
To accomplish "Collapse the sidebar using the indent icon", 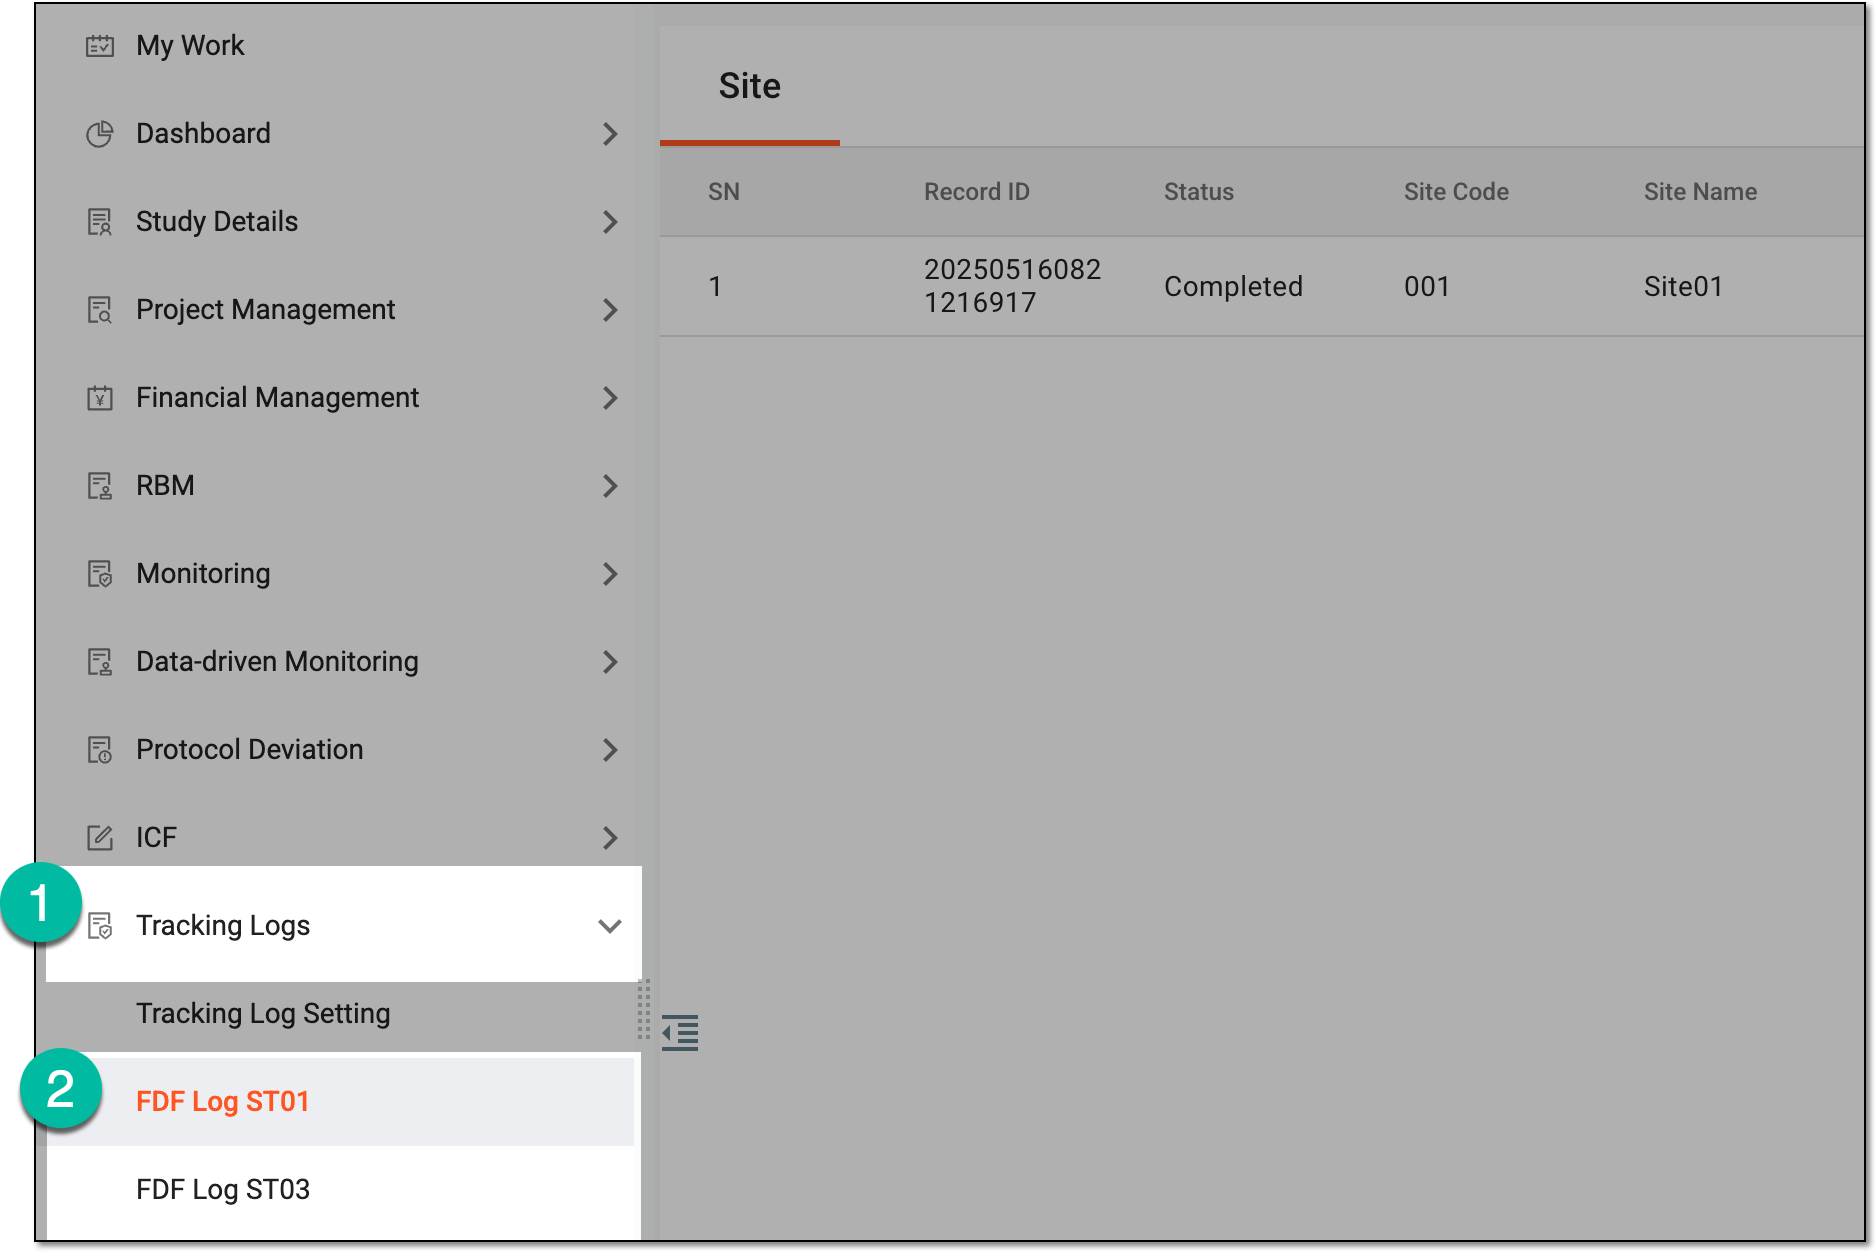I will click(x=680, y=1033).
